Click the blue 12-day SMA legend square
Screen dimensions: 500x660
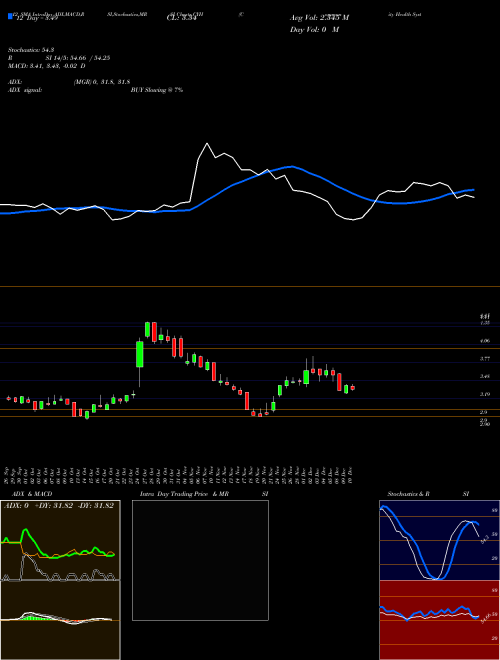click(10, 16)
